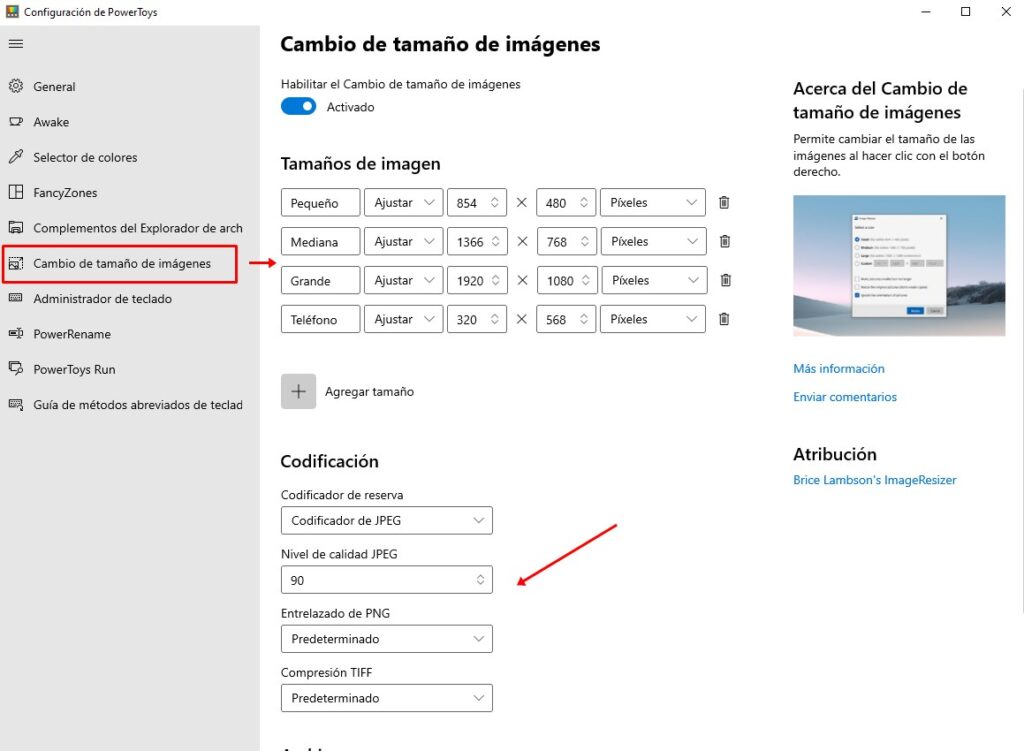The image size is (1024, 751).
Task: Click the PowerRename icon
Action: (16, 333)
